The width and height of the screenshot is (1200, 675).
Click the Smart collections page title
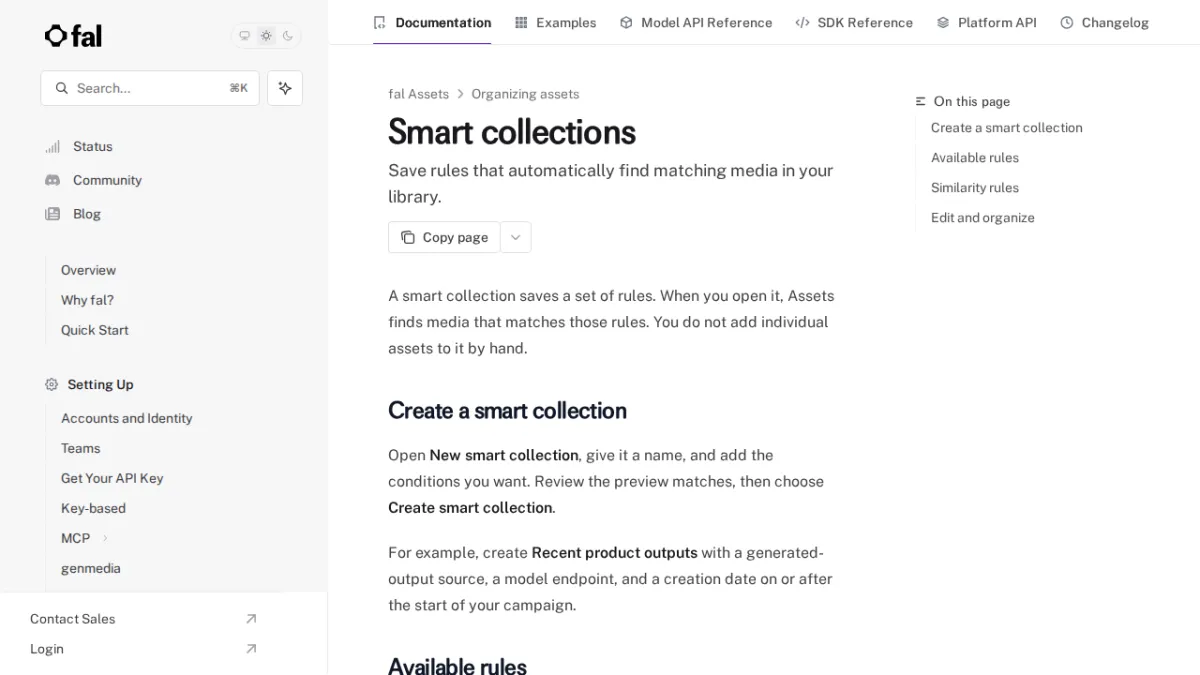[x=512, y=132]
